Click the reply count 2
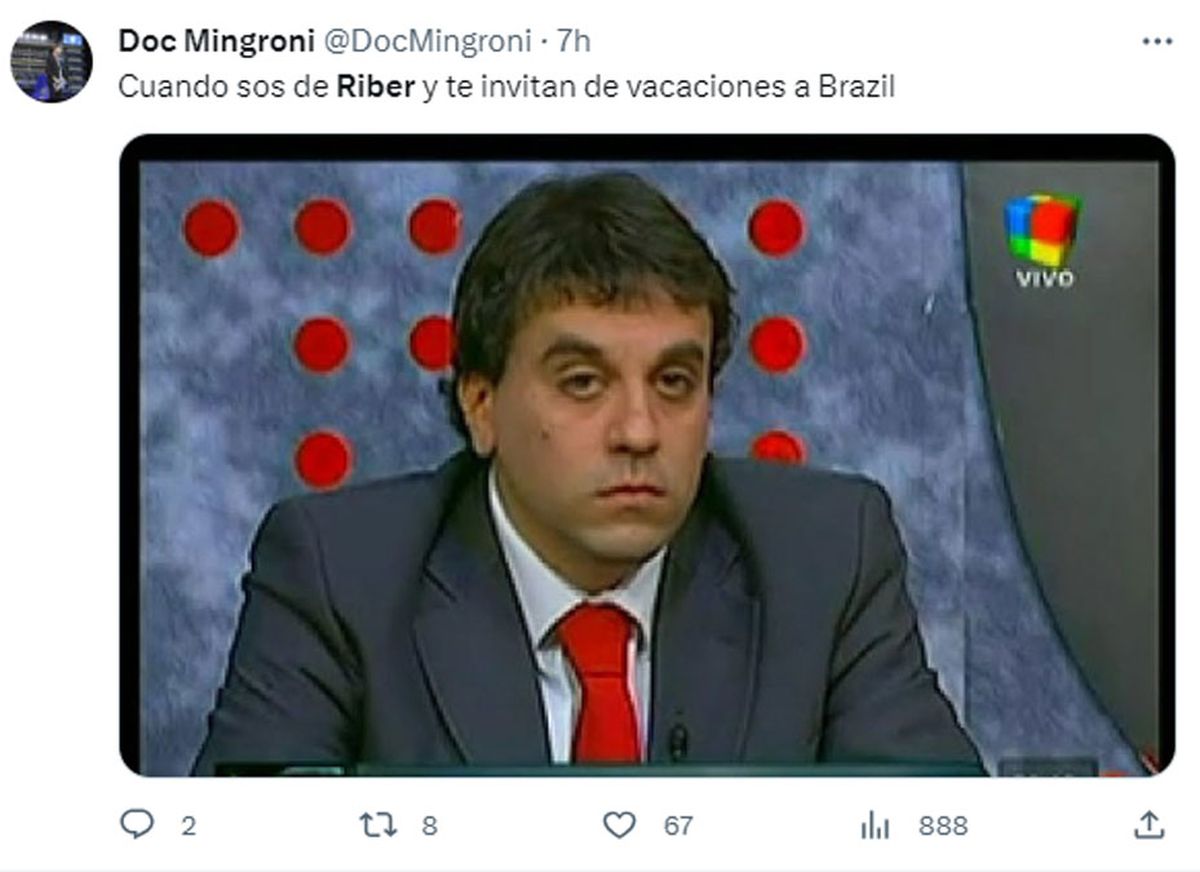1200x872 pixels. [x=187, y=826]
